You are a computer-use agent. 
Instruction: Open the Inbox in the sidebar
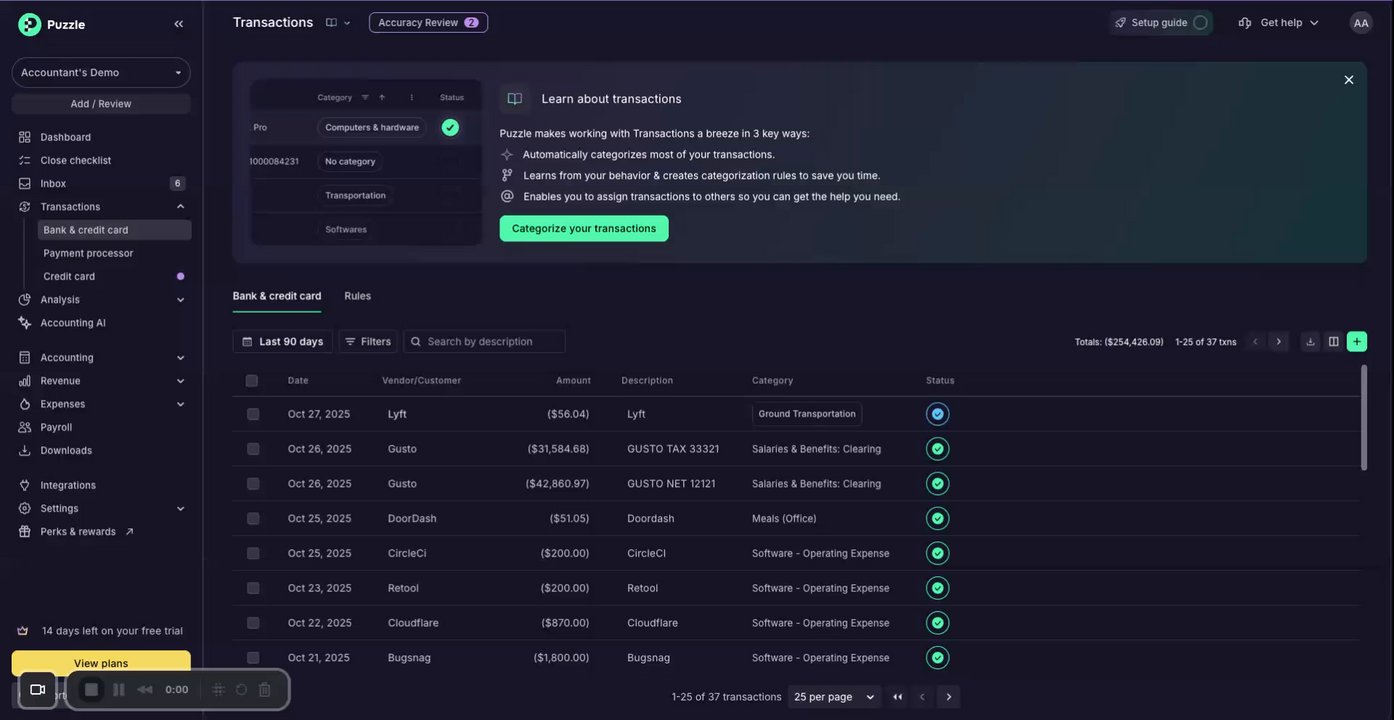(53, 184)
